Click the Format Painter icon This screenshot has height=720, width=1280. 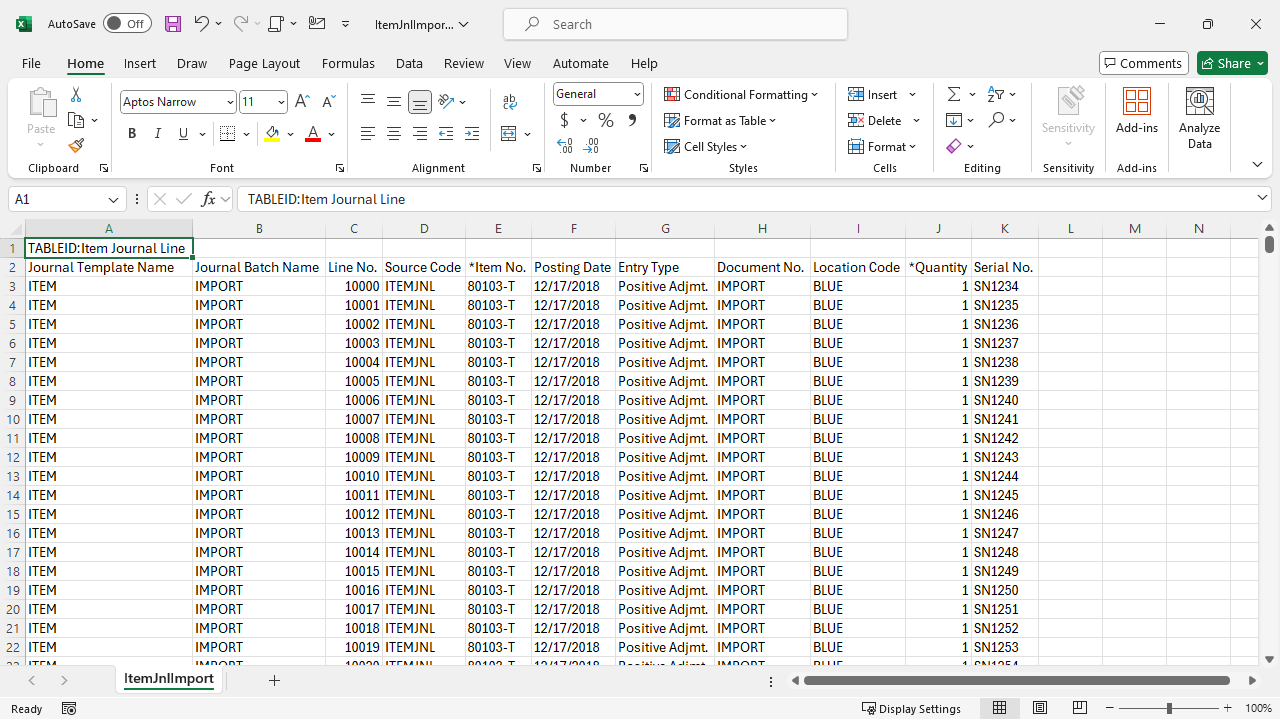tap(76, 145)
